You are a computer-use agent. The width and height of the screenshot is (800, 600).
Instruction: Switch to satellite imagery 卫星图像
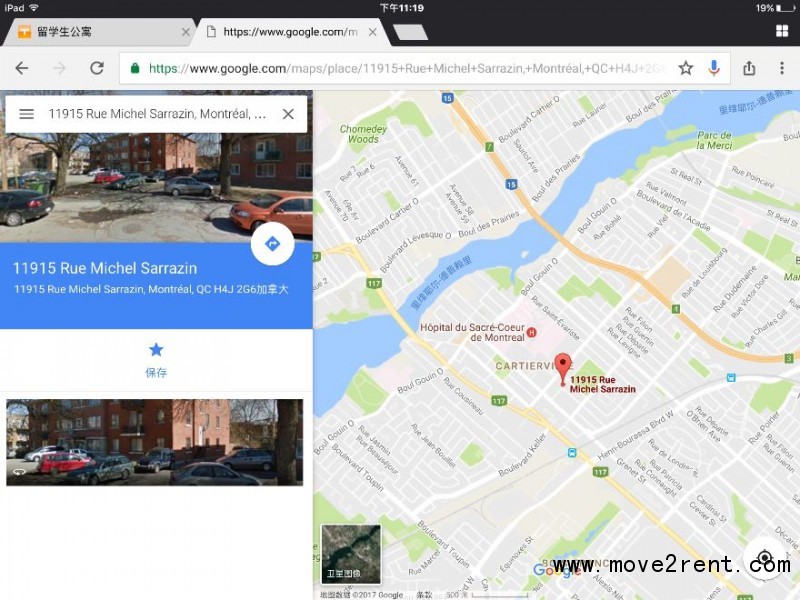[x=351, y=554]
